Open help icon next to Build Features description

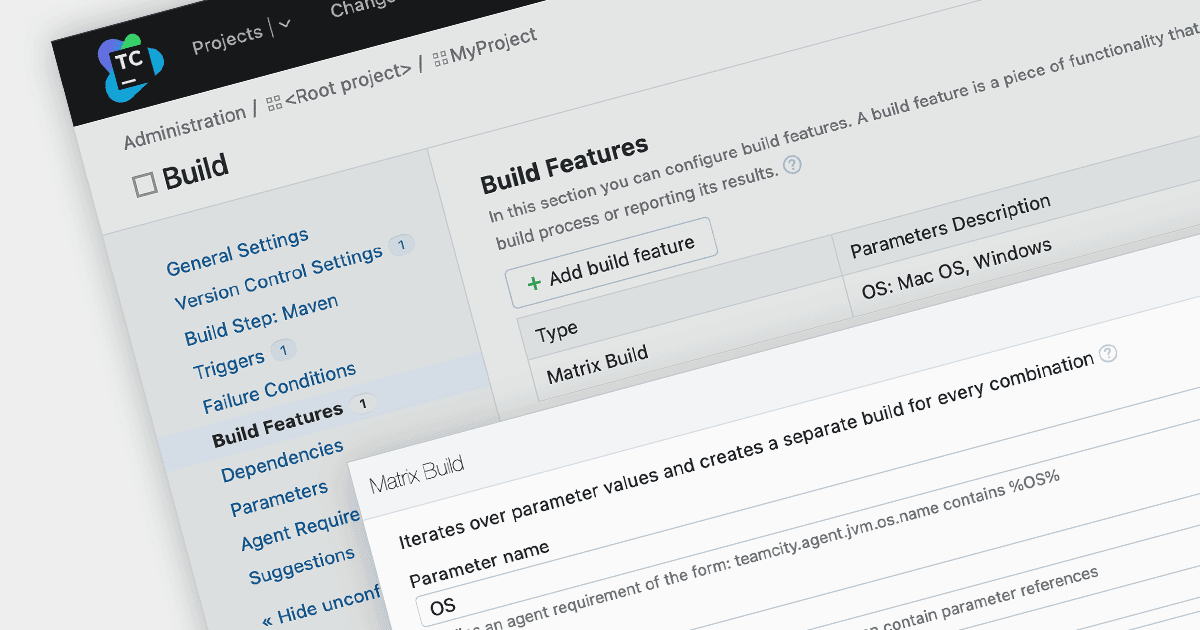coord(792,164)
